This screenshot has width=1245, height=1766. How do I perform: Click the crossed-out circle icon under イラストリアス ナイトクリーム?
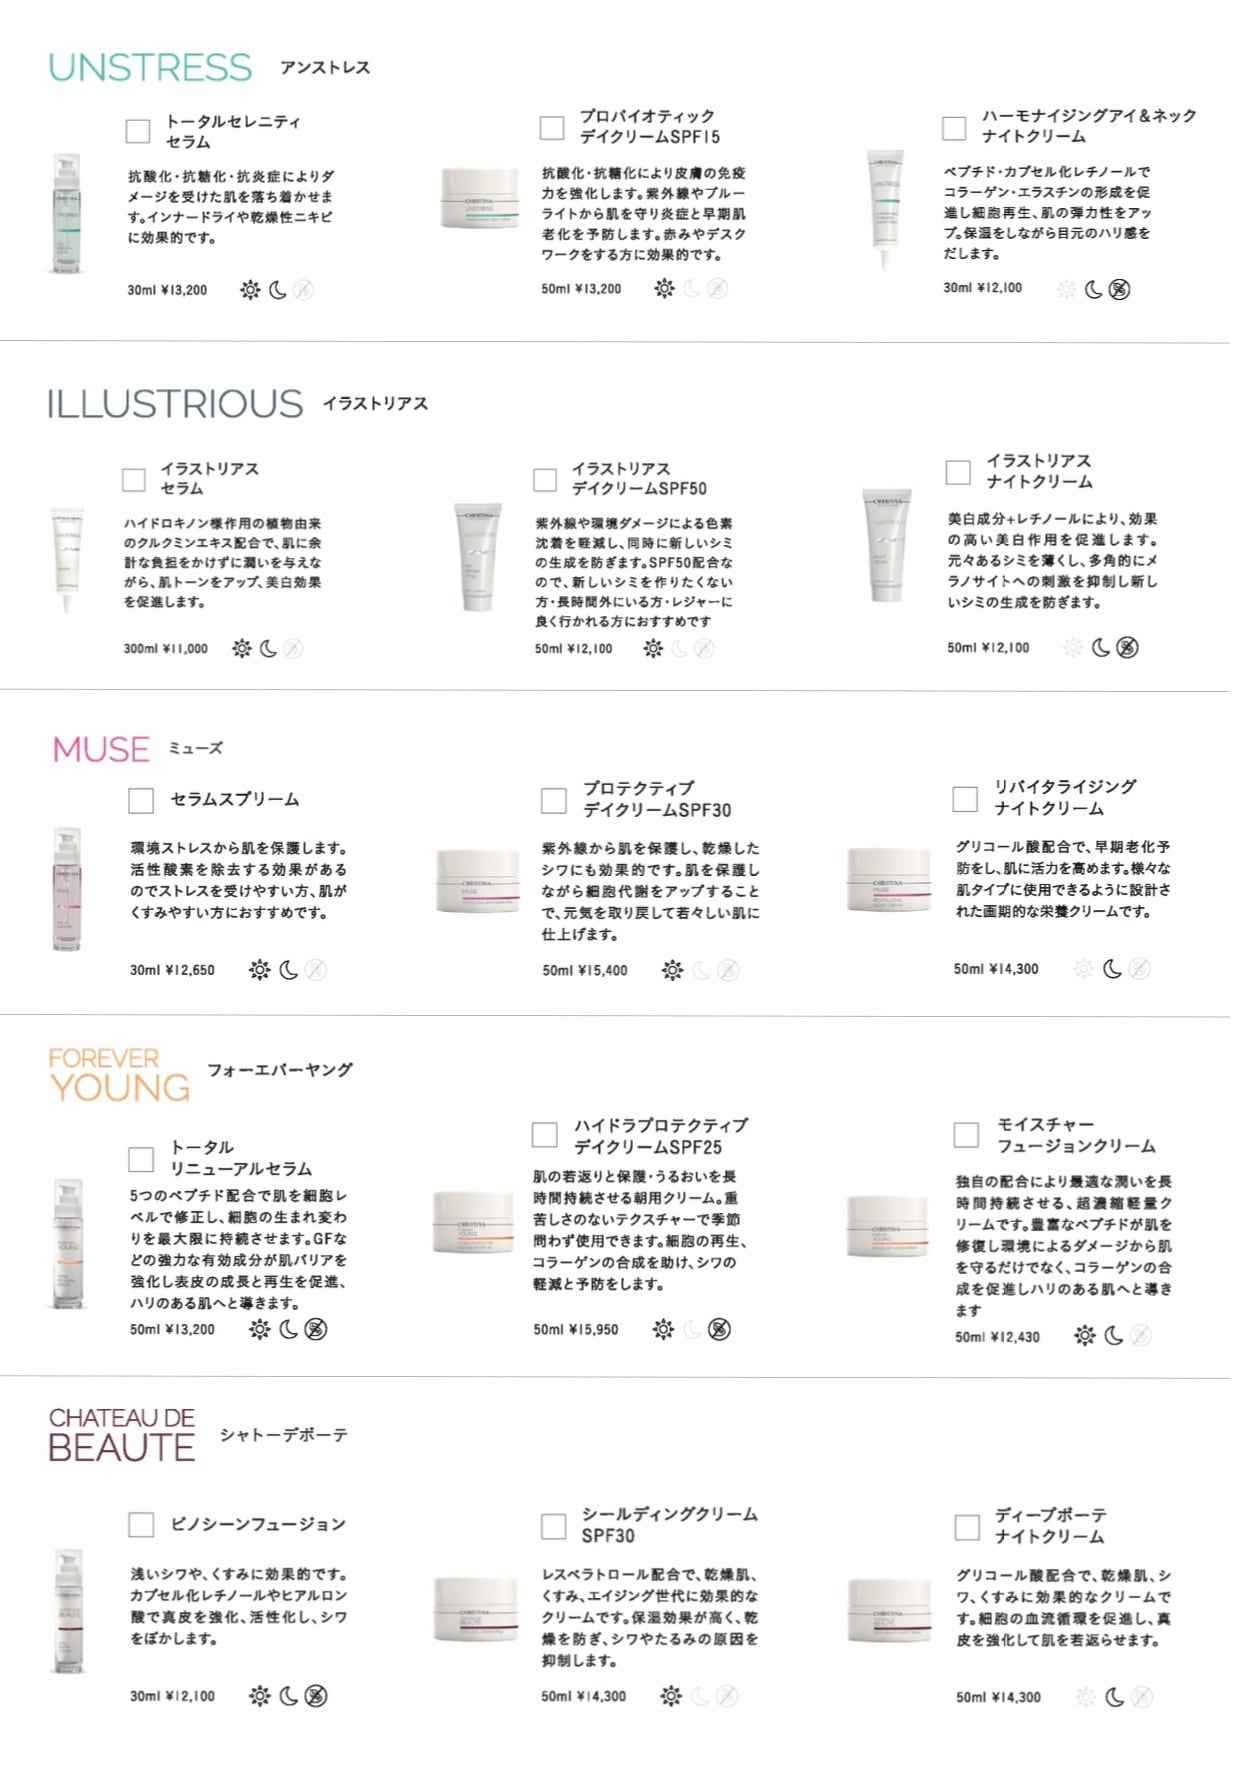pos(1127,647)
